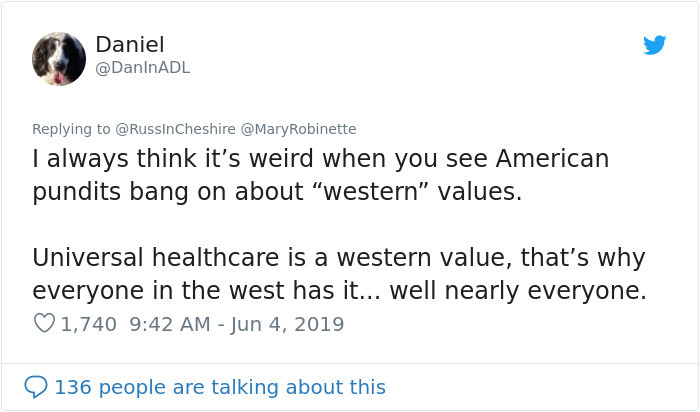Viewport: 700px width, 412px height.
Task: Like the tweet with the heart icon
Action: [44, 323]
